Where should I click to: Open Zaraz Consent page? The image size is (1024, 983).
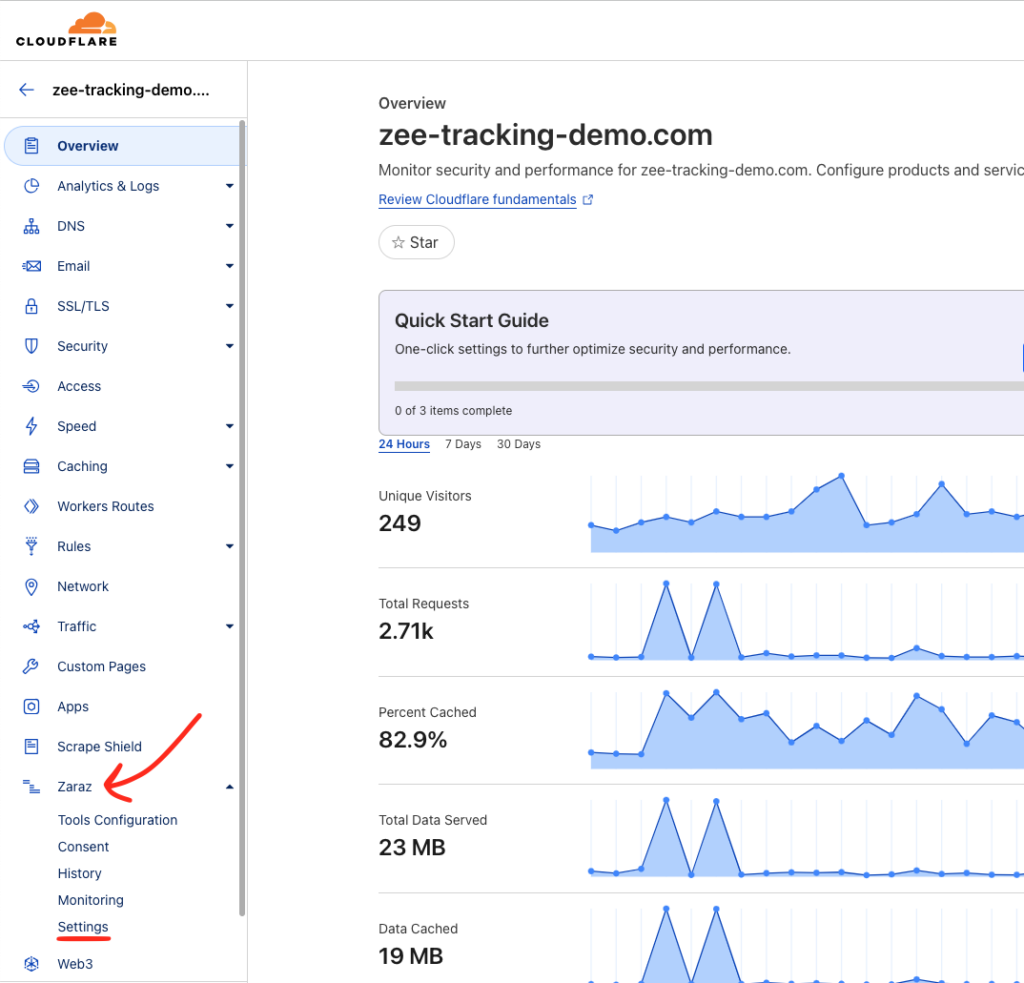[x=84, y=847]
